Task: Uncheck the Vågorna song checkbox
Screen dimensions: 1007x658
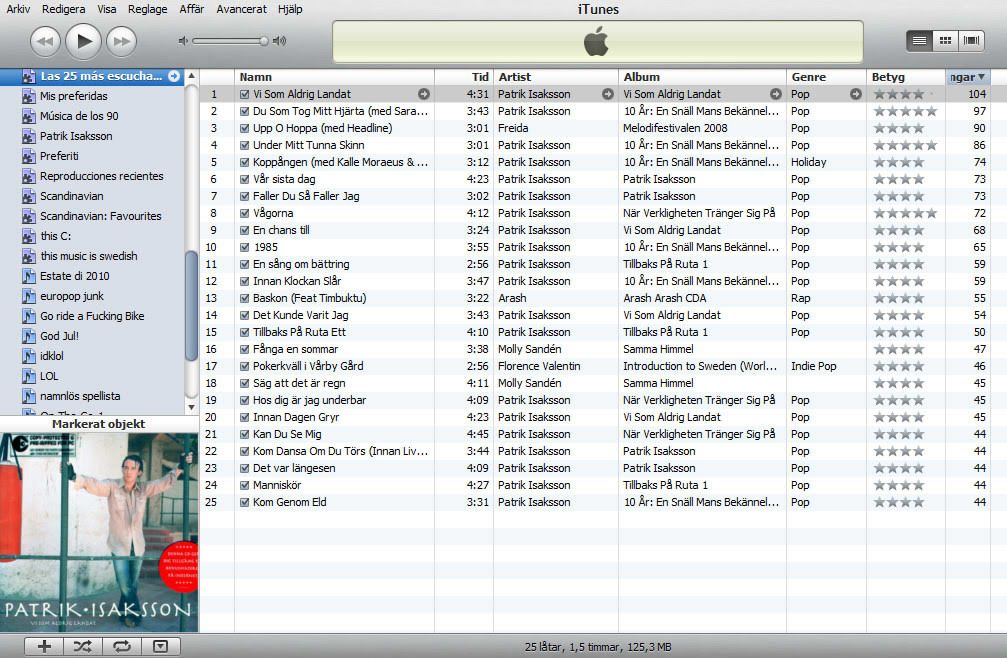Action: click(244, 213)
